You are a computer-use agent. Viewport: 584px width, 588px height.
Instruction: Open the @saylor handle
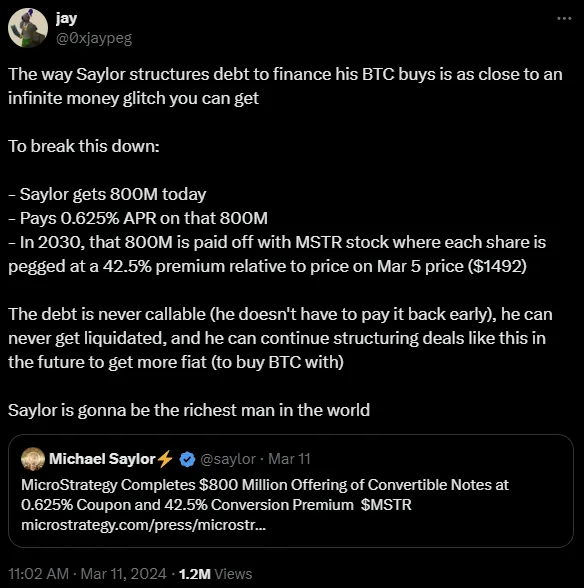point(228,459)
